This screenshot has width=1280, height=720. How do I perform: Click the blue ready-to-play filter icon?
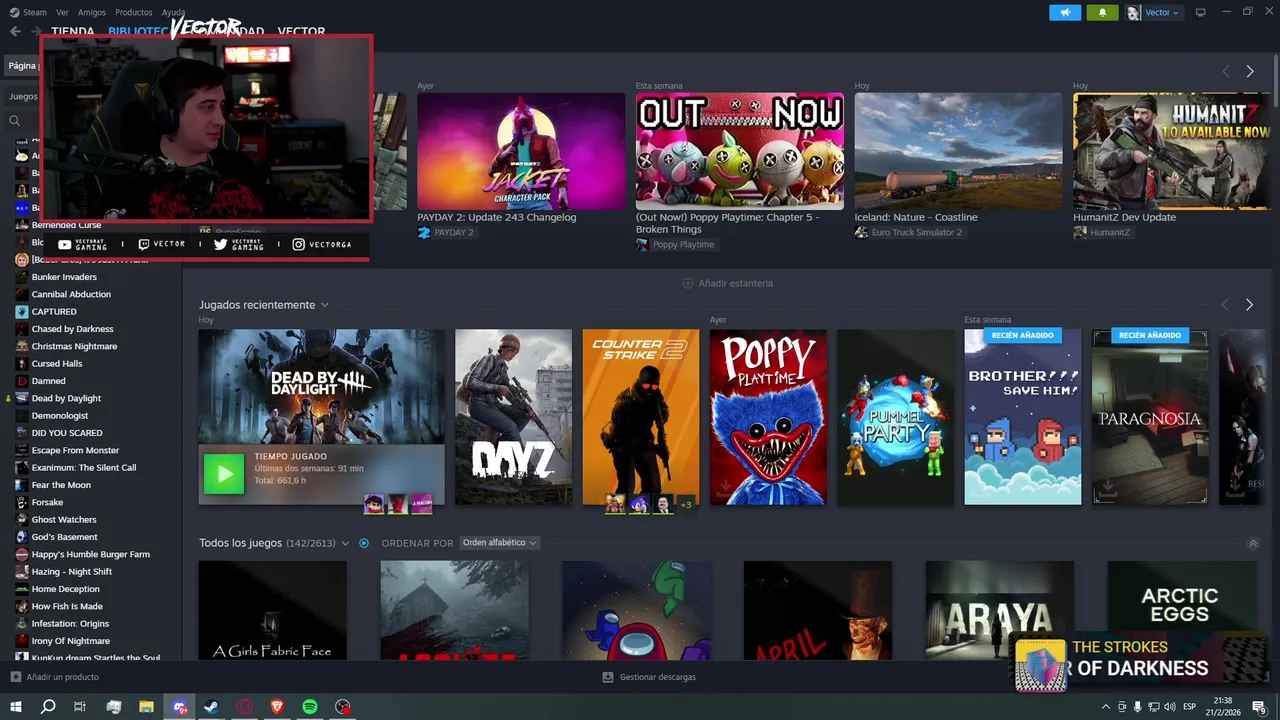click(364, 543)
